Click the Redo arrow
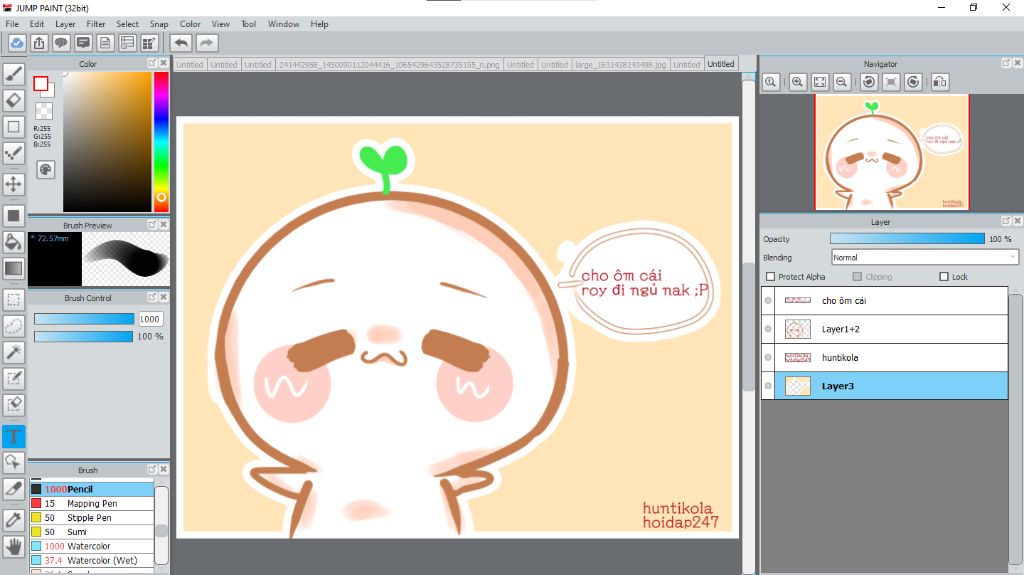The height and width of the screenshot is (575, 1024). coord(206,43)
